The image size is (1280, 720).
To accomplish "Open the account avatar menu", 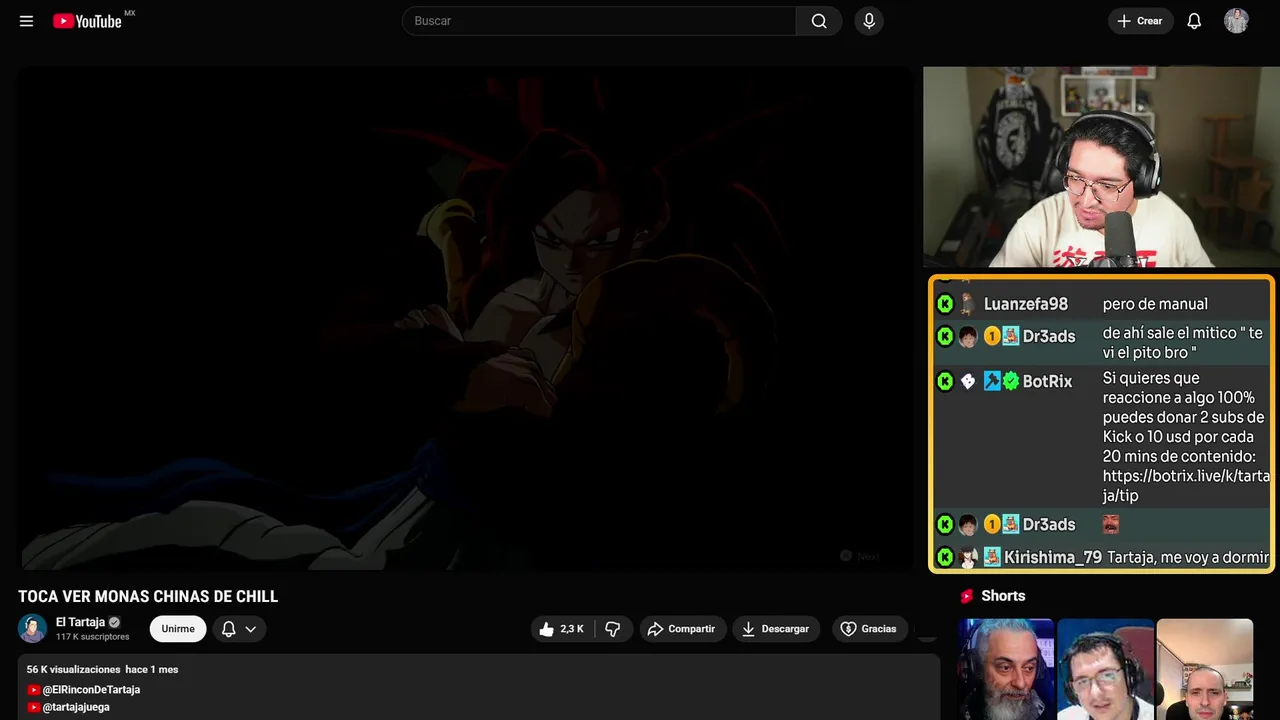I will [x=1236, y=21].
